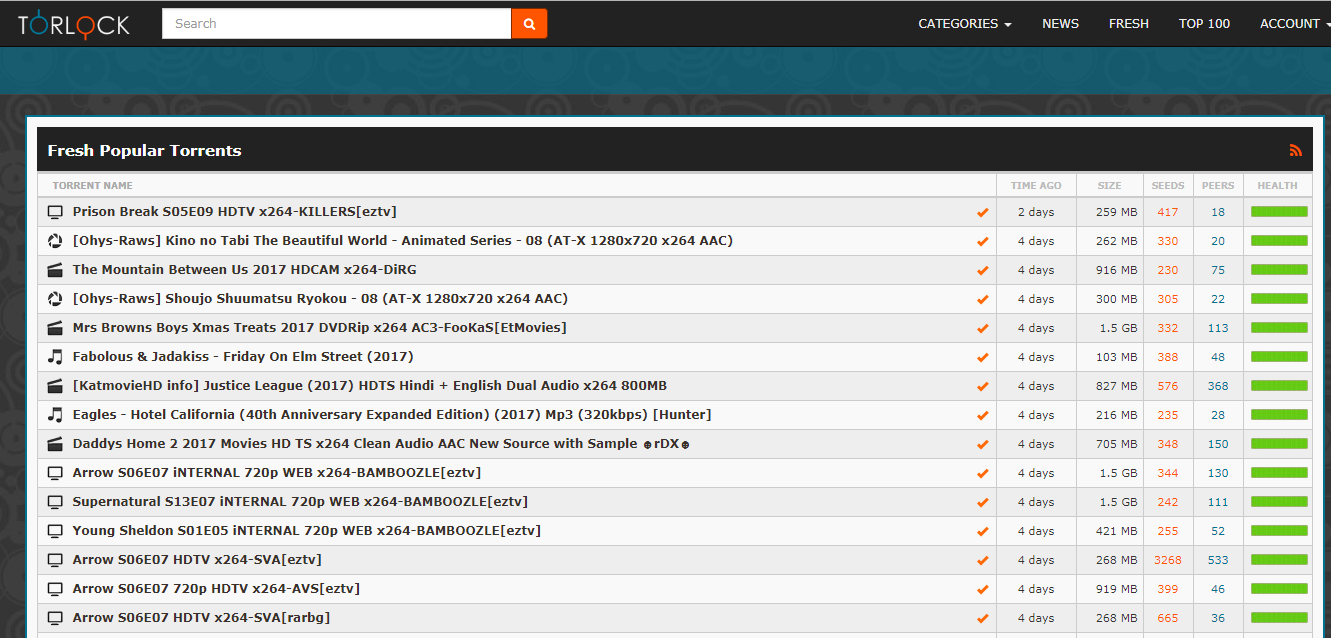Viewport: 1331px width, 638px height.
Task: Click the health bar on the Justice League row
Action: coord(1279,386)
